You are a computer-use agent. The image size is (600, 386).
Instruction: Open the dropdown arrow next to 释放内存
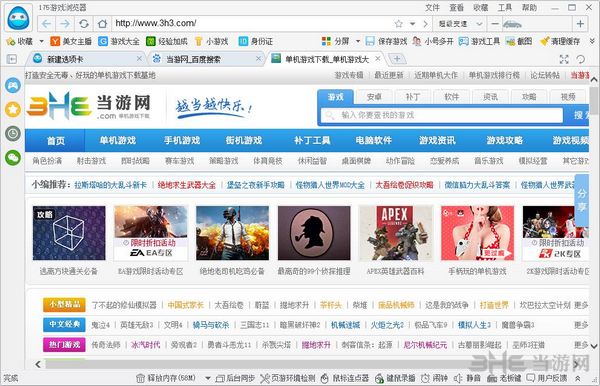click(x=208, y=378)
